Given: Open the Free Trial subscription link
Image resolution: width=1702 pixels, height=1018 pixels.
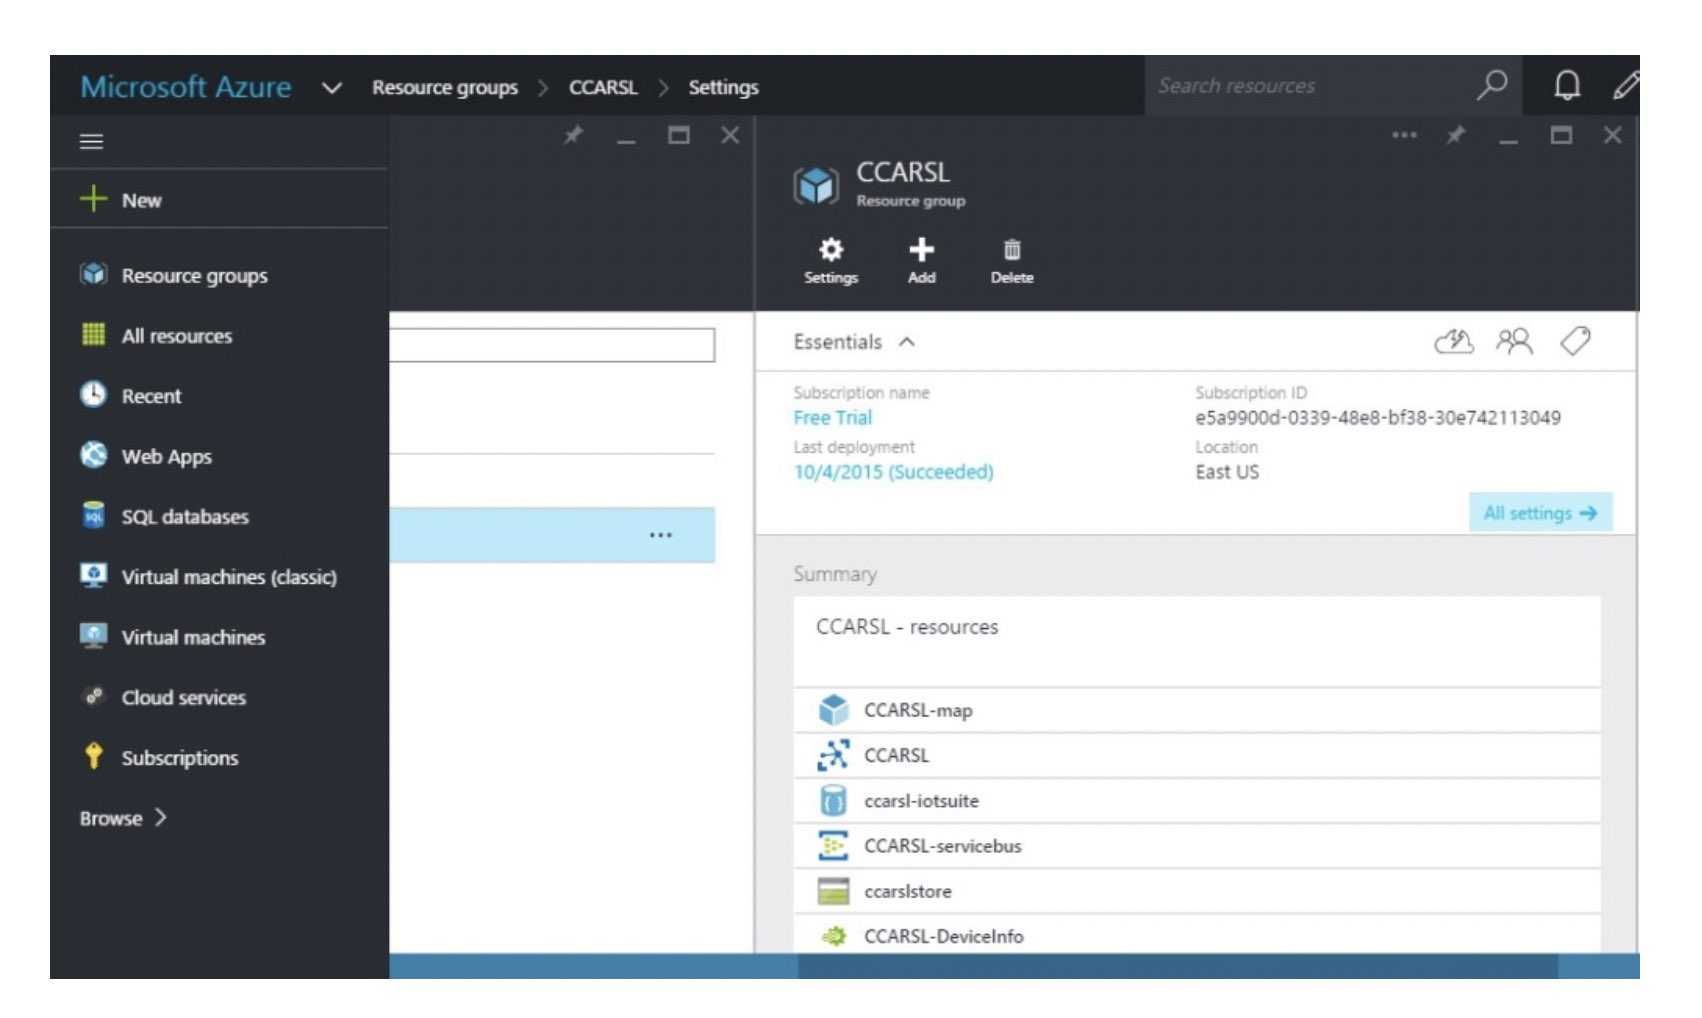Looking at the screenshot, I should (x=832, y=417).
